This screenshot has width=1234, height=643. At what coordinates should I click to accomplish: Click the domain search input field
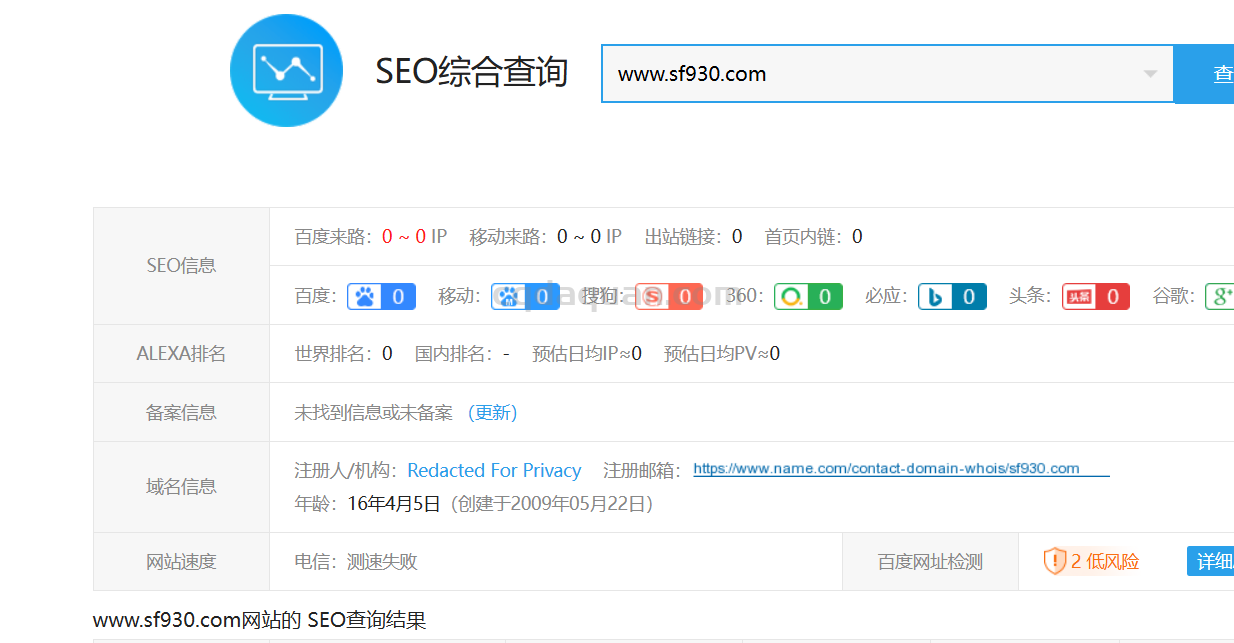[x=870, y=74]
